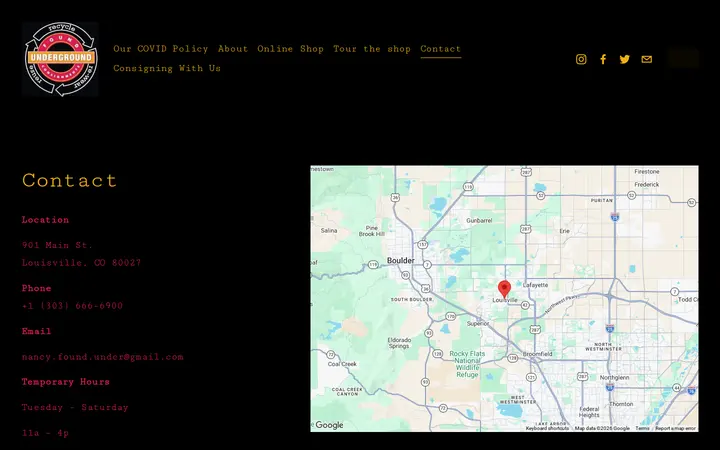Select the Contact nav item
Screen dimensions: 720x450
[440, 49]
